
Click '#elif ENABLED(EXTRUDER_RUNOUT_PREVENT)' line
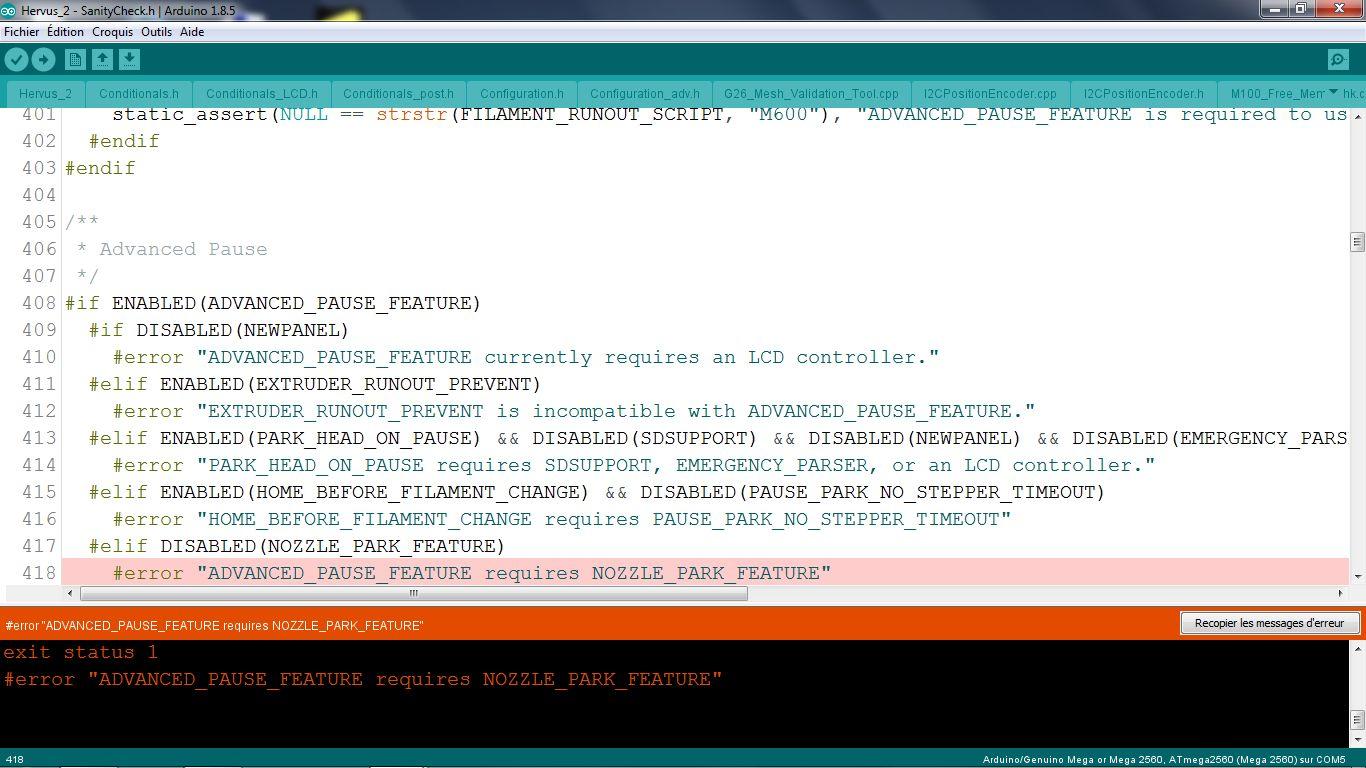(315, 384)
